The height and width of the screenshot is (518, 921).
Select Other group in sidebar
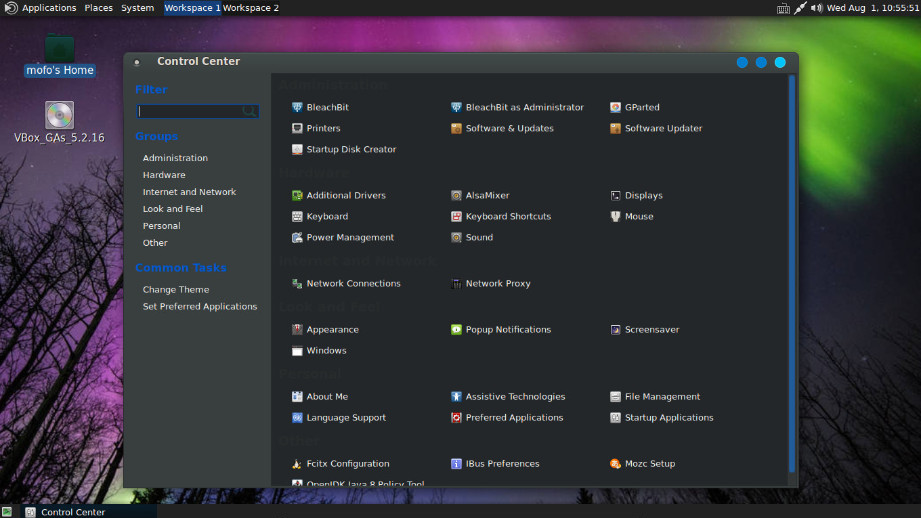click(x=155, y=243)
